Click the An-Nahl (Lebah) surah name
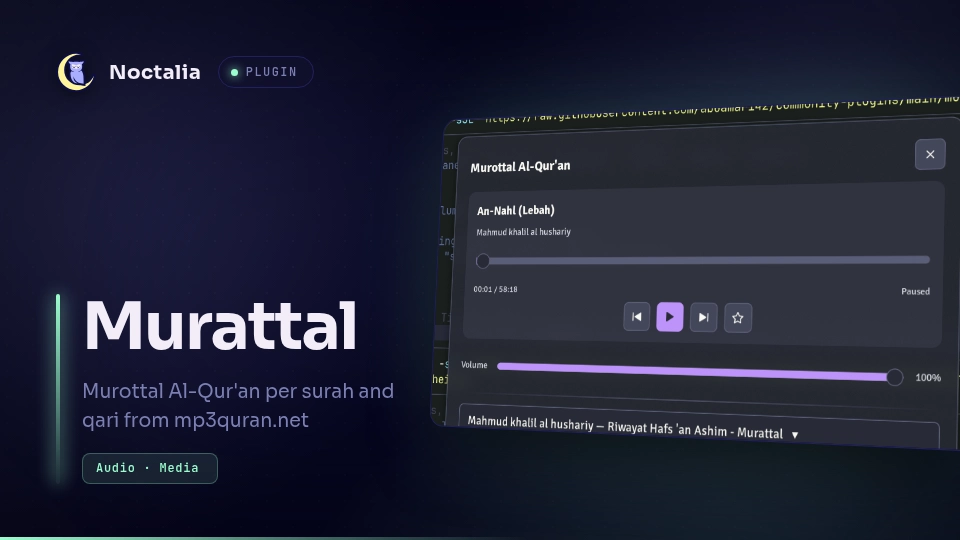Viewport: 960px width, 540px height. point(516,211)
